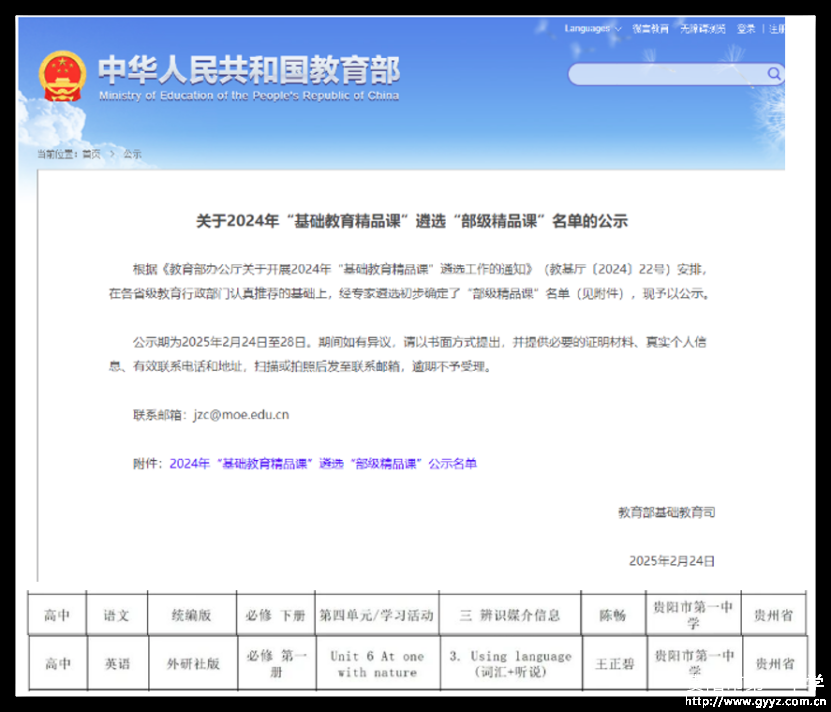Screen dimensions: 831x712
Task: Click the 第四单元/学习活动 cell
Action: pyautogui.click(x=377, y=615)
